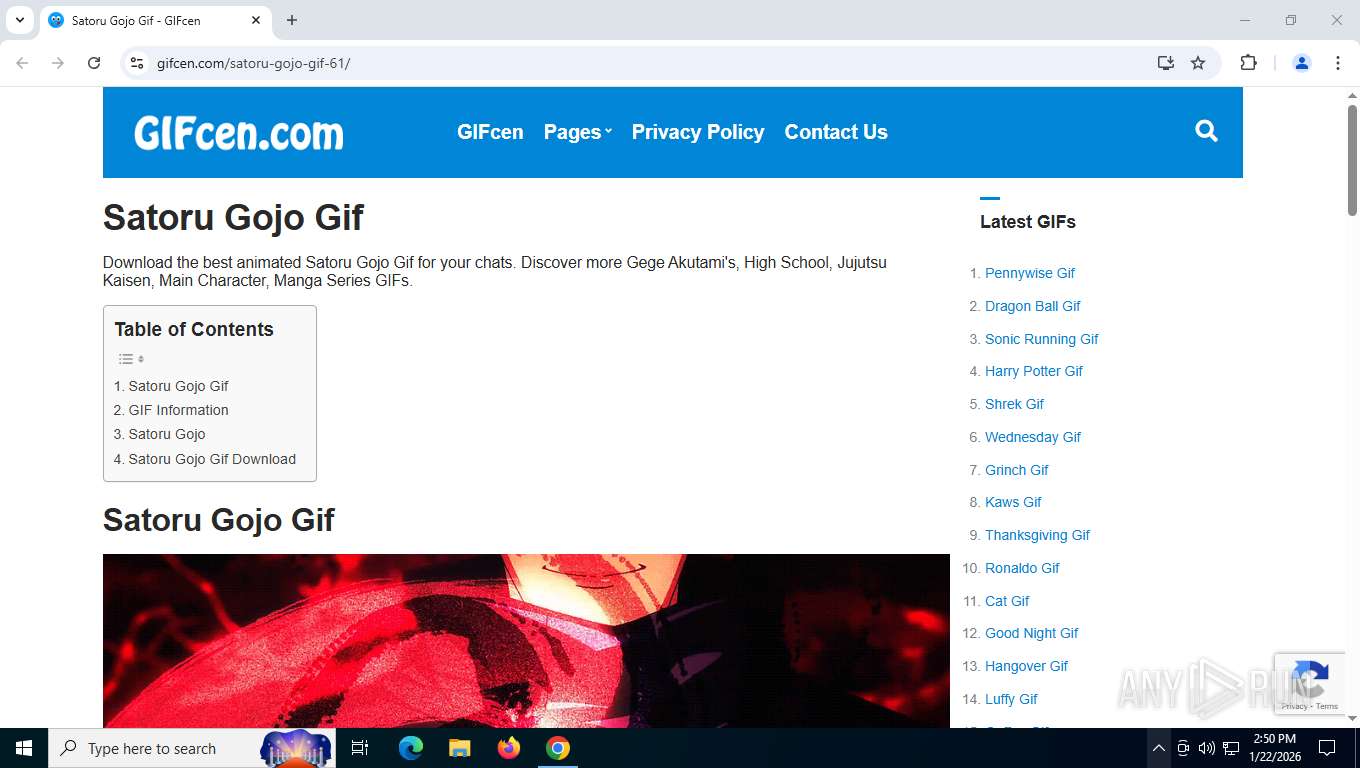Click the taskbar search box
The image size is (1360, 768).
pos(192,748)
